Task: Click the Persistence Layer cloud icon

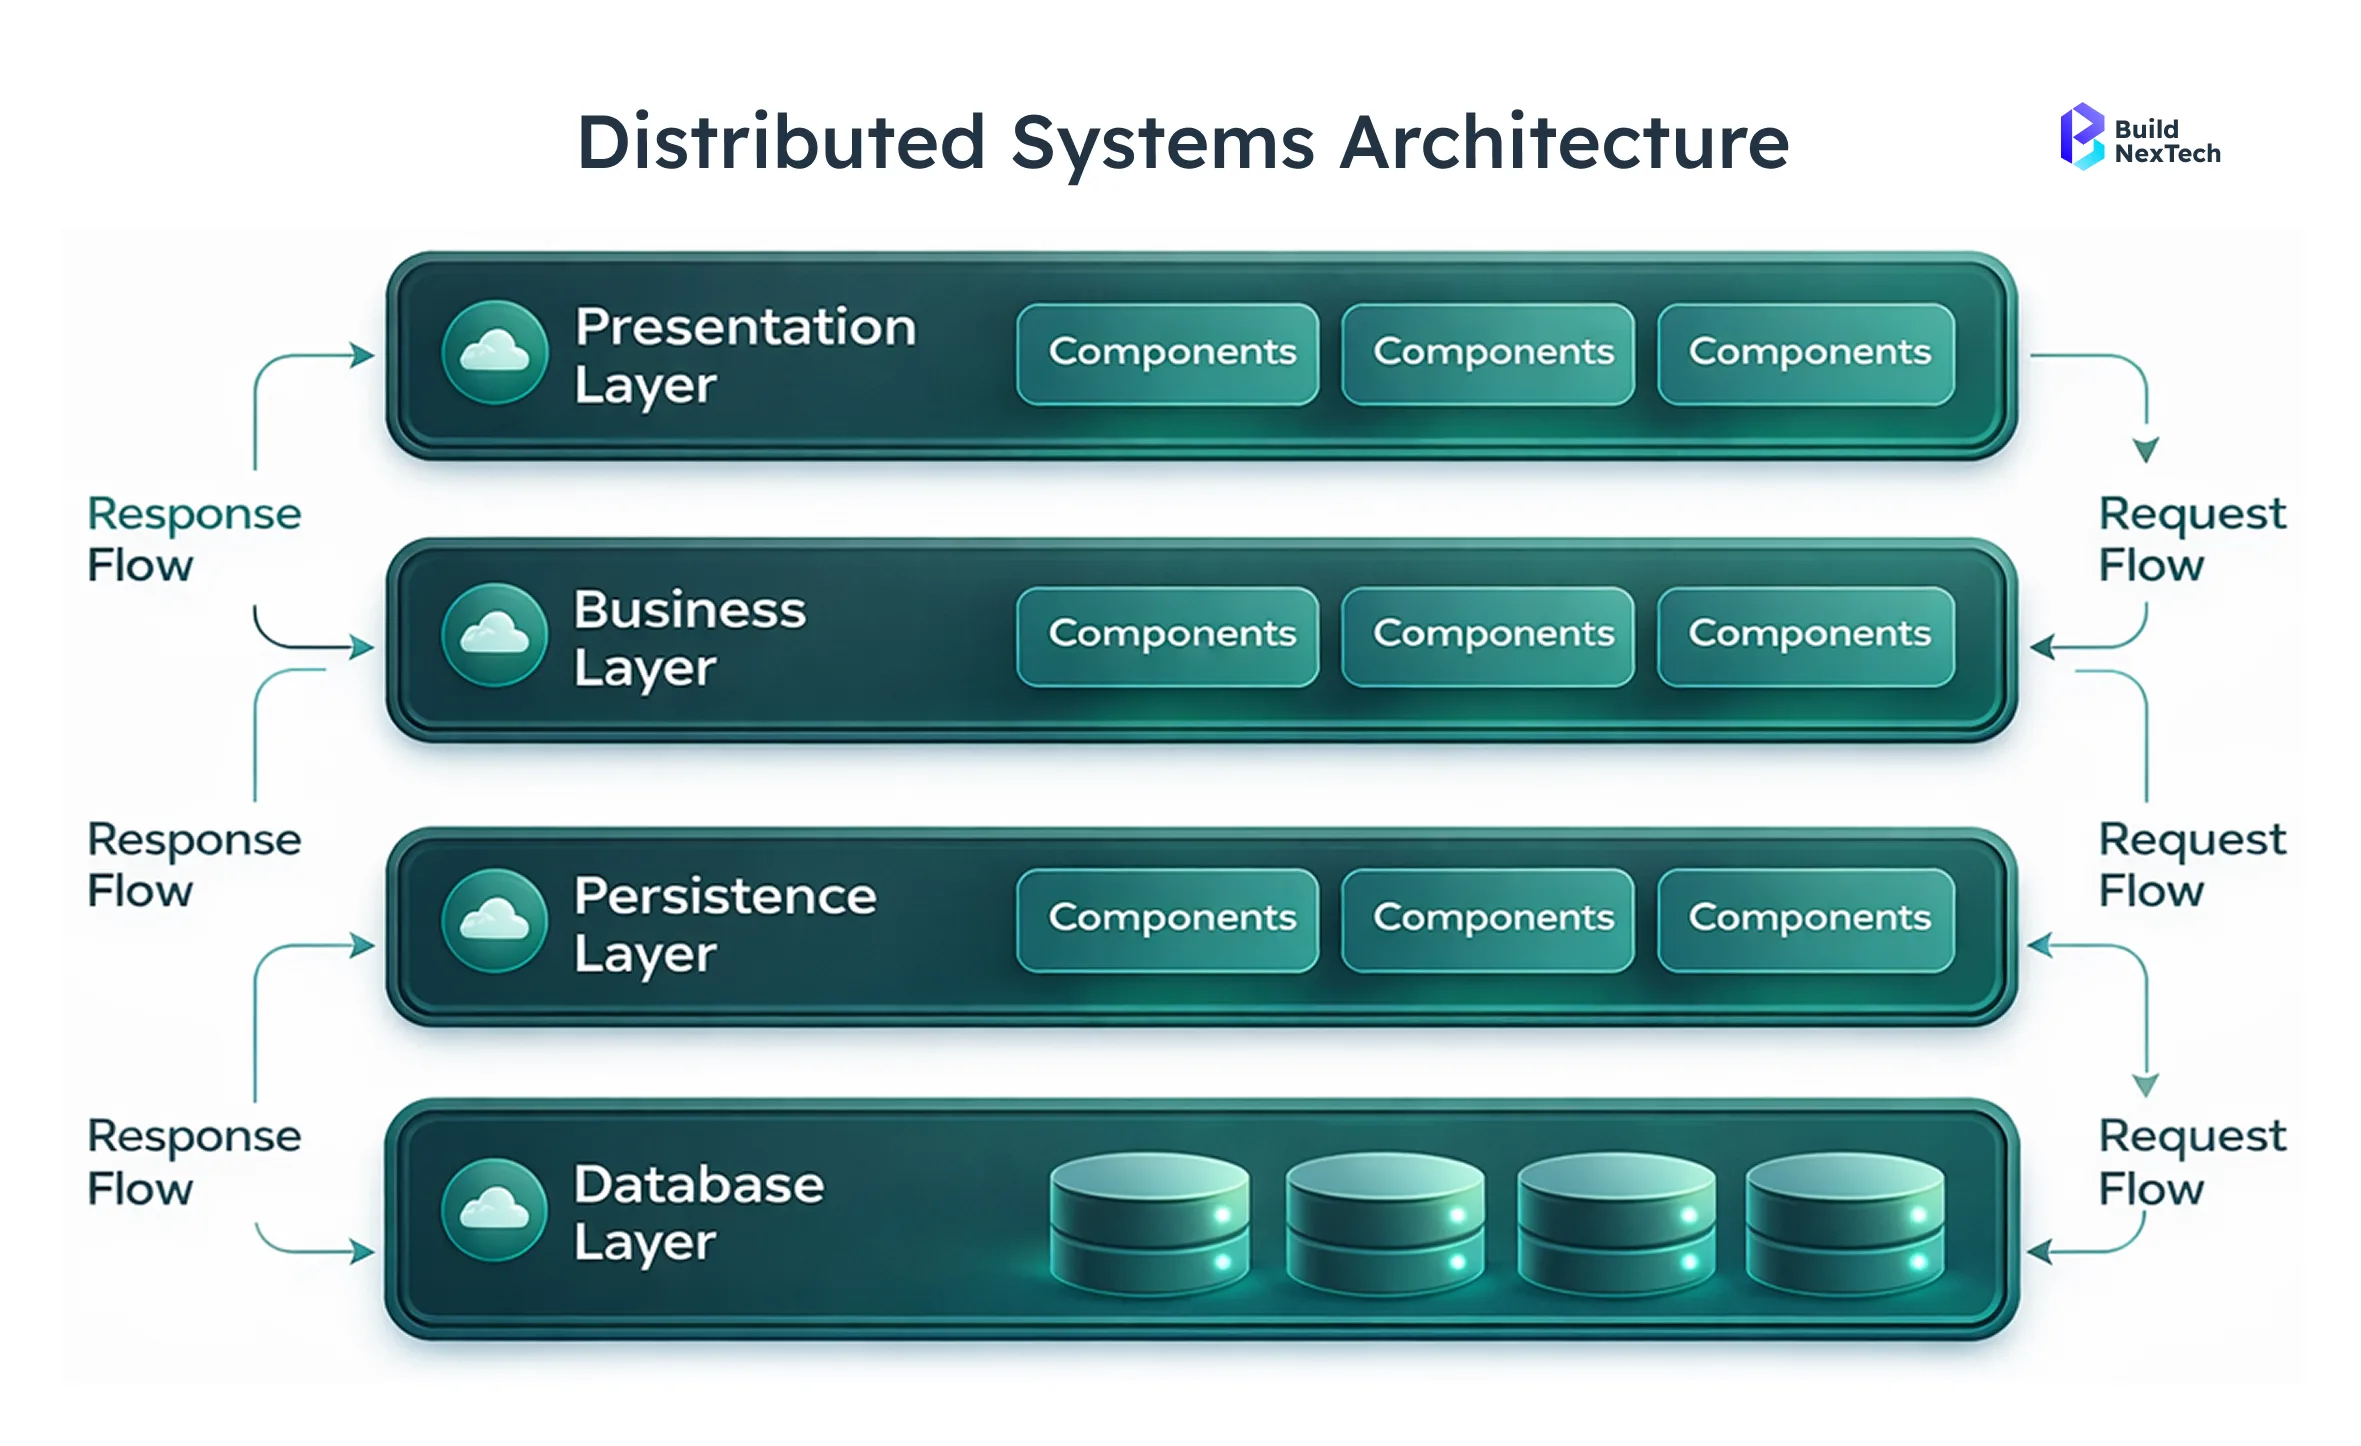Action: point(494,921)
